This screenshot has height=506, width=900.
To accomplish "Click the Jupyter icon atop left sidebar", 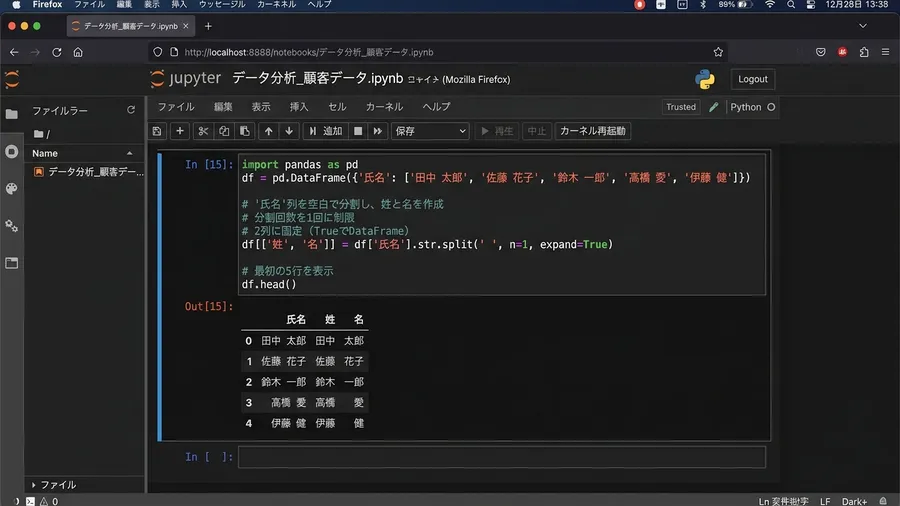I will point(11,79).
